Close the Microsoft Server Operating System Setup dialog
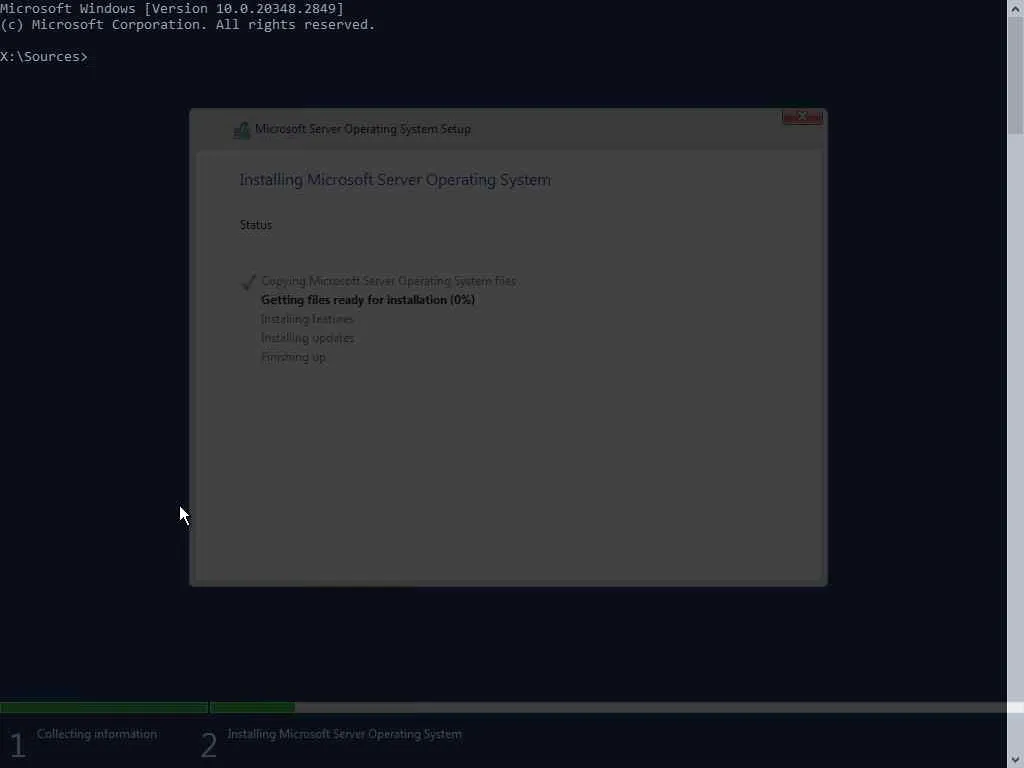Image resolution: width=1024 pixels, height=768 pixels. coord(802,116)
